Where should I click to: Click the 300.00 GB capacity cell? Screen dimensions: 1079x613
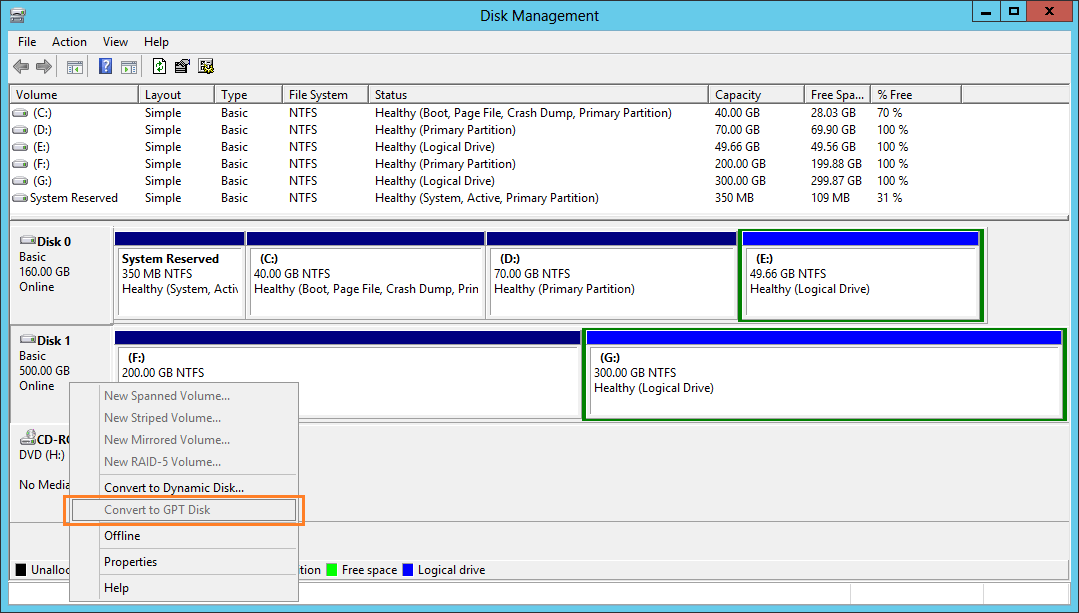740,181
